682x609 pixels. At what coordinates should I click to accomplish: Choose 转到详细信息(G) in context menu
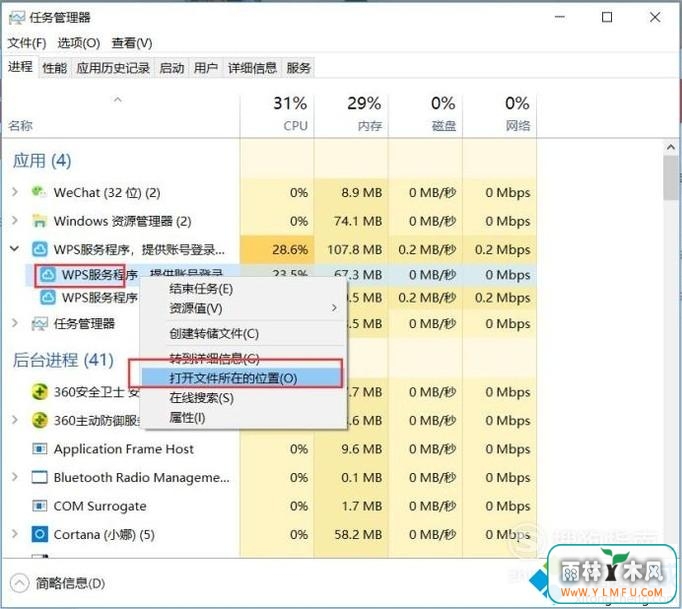(x=244, y=359)
